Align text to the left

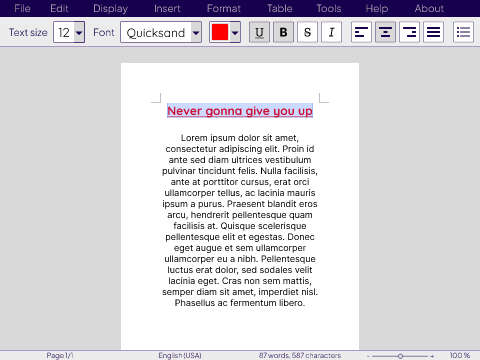361,32
